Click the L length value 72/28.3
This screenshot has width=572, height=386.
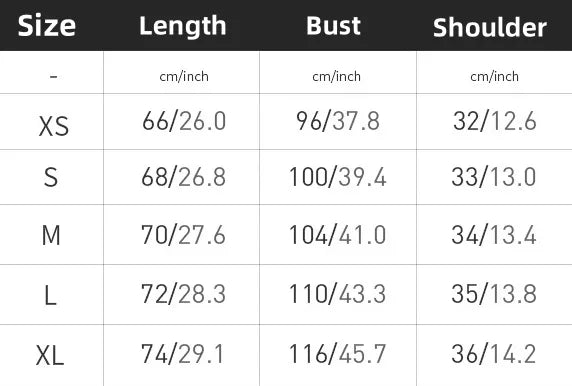click(183, 294)
